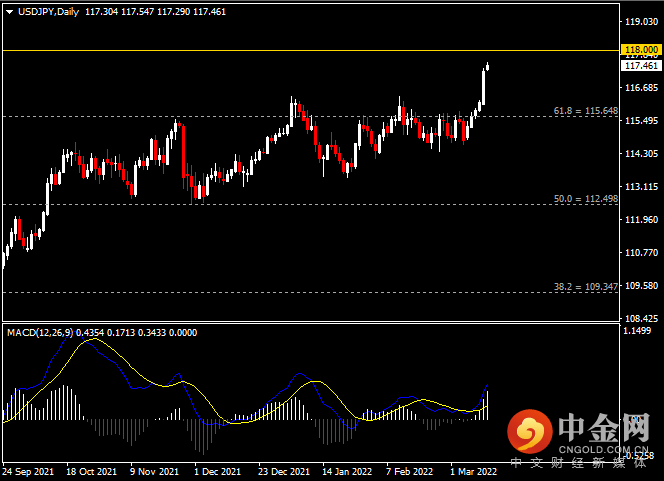Viewport: 664px width, 481px height.
Task: Click the 23 Dec 2021 date marker
Action: [x=284, y=471]
